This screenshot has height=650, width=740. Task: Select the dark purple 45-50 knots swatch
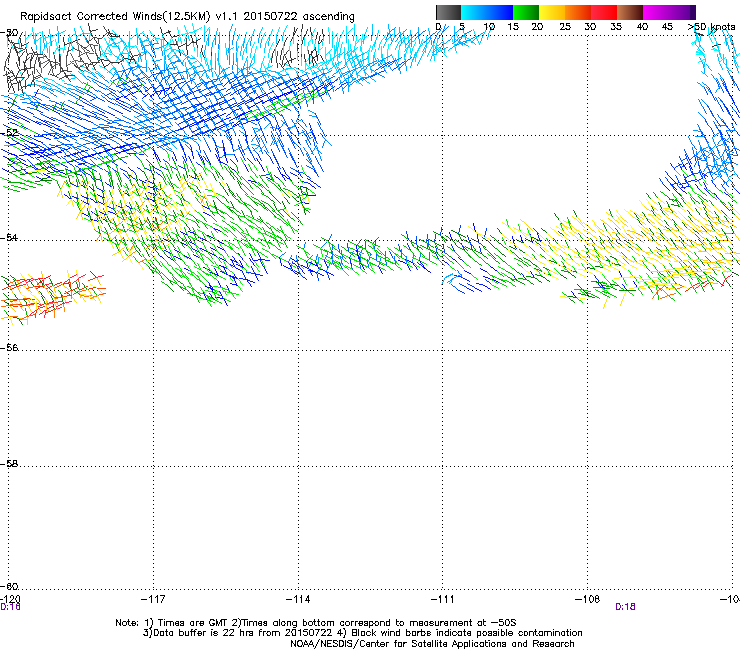click(682, 12)
